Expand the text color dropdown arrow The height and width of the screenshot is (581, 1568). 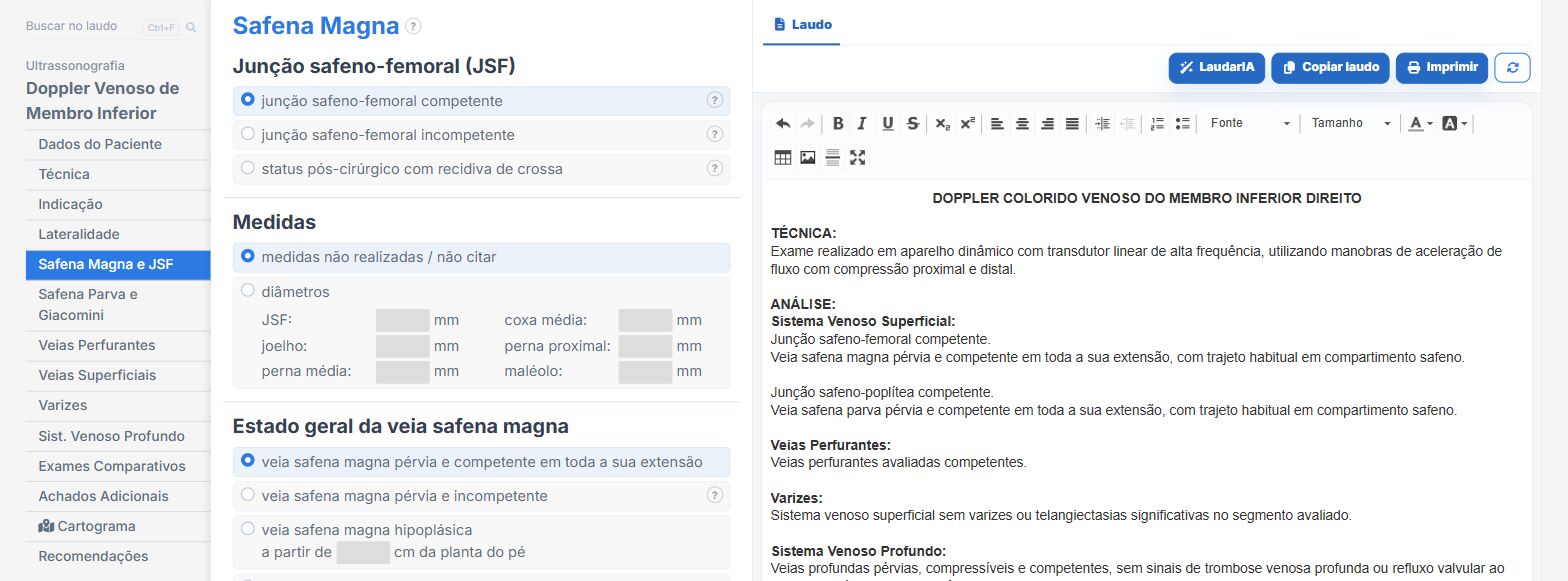1430,124
